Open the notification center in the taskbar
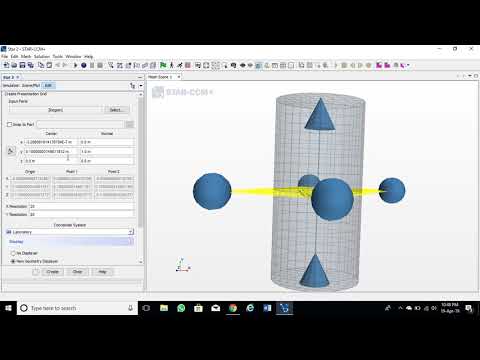This screenshot has width=480, height=360. click(x=469, y=308)
